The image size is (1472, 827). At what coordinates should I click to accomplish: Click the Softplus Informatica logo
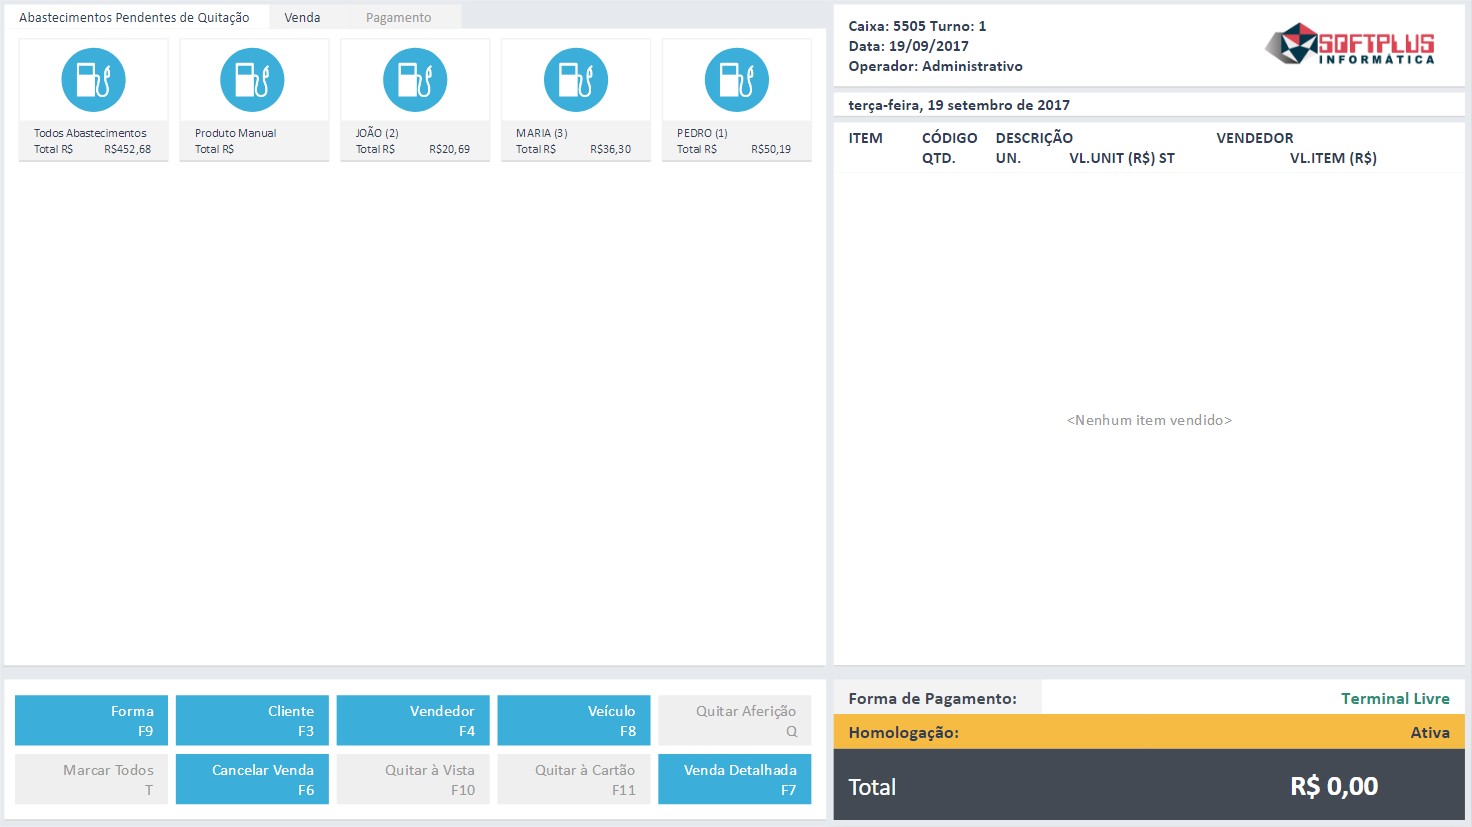click(1350, 44)
